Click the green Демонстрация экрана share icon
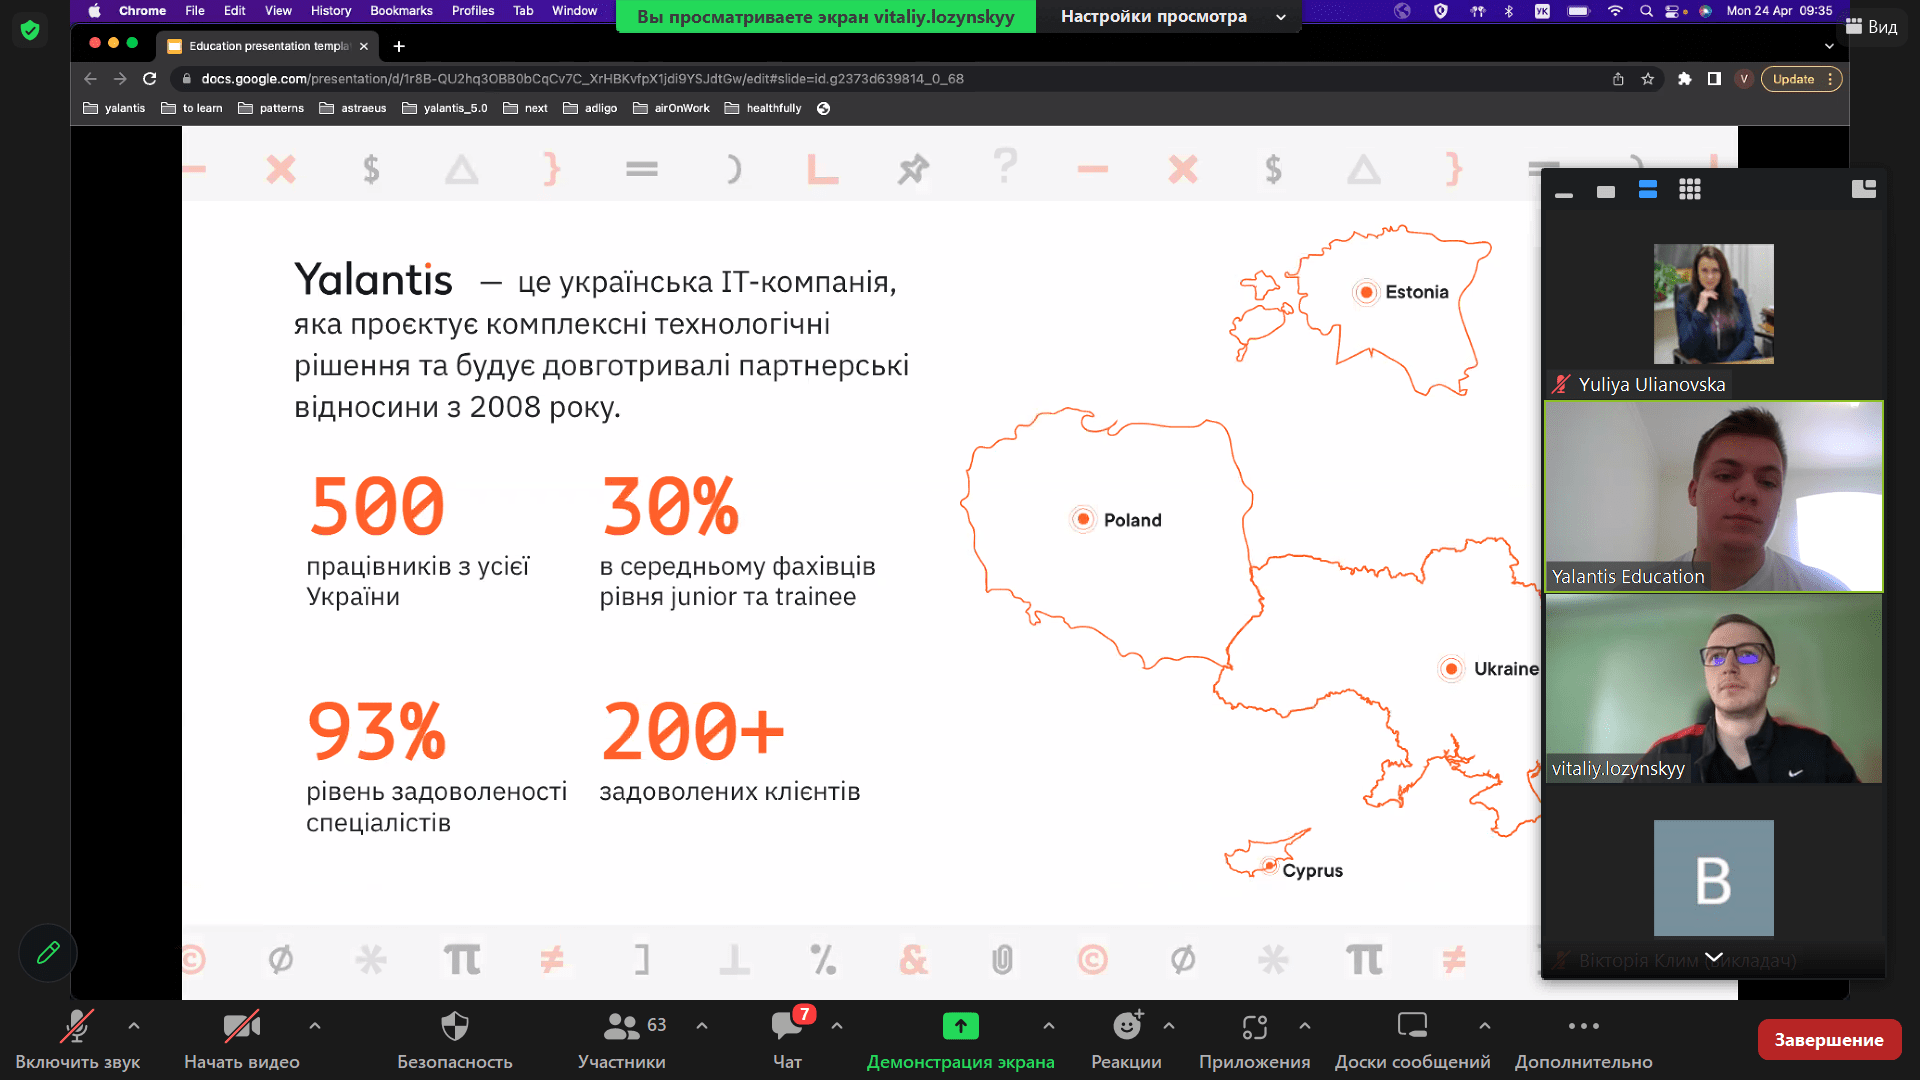 pos(960,1026)
